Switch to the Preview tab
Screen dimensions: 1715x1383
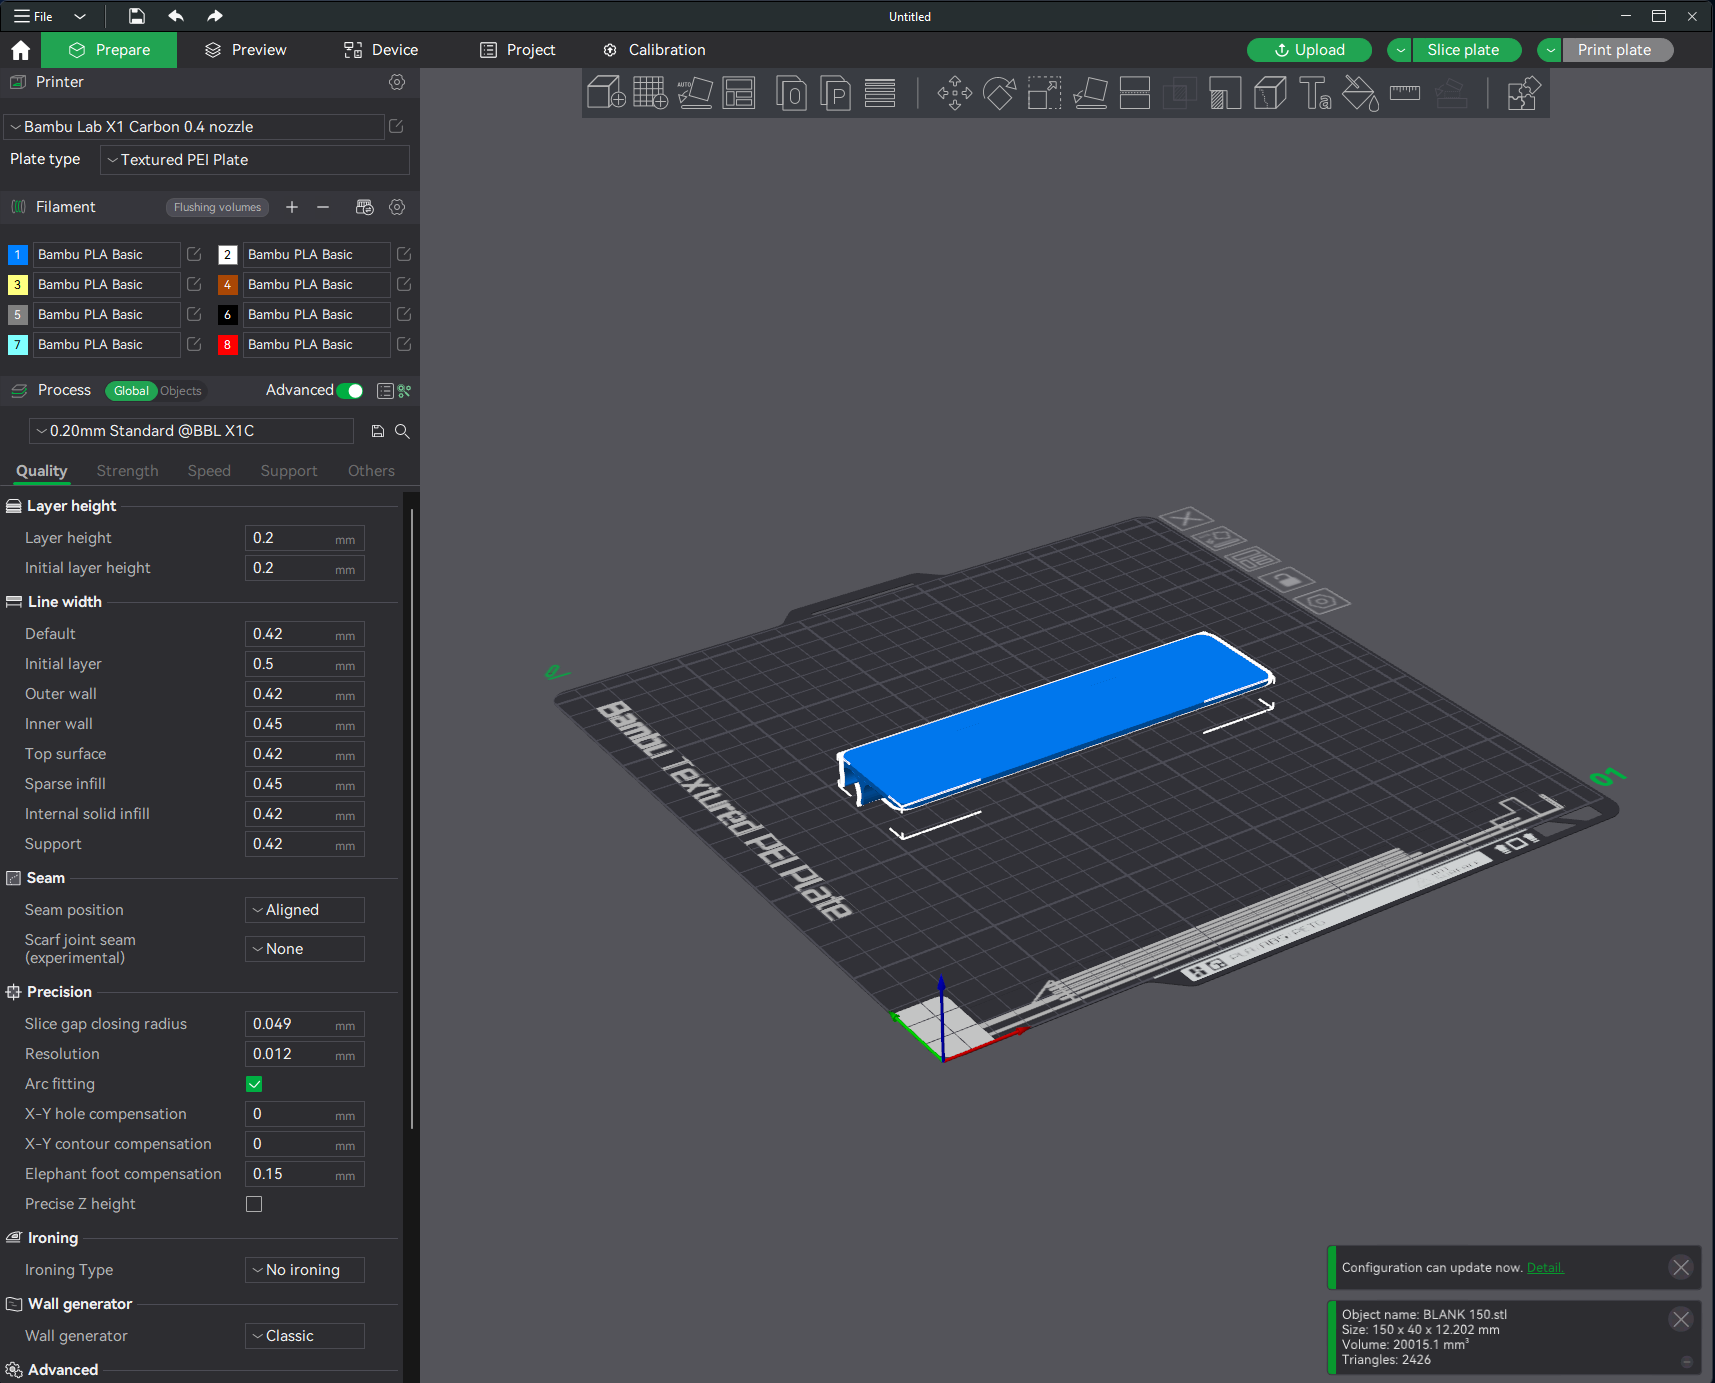[x=245, y=50]
